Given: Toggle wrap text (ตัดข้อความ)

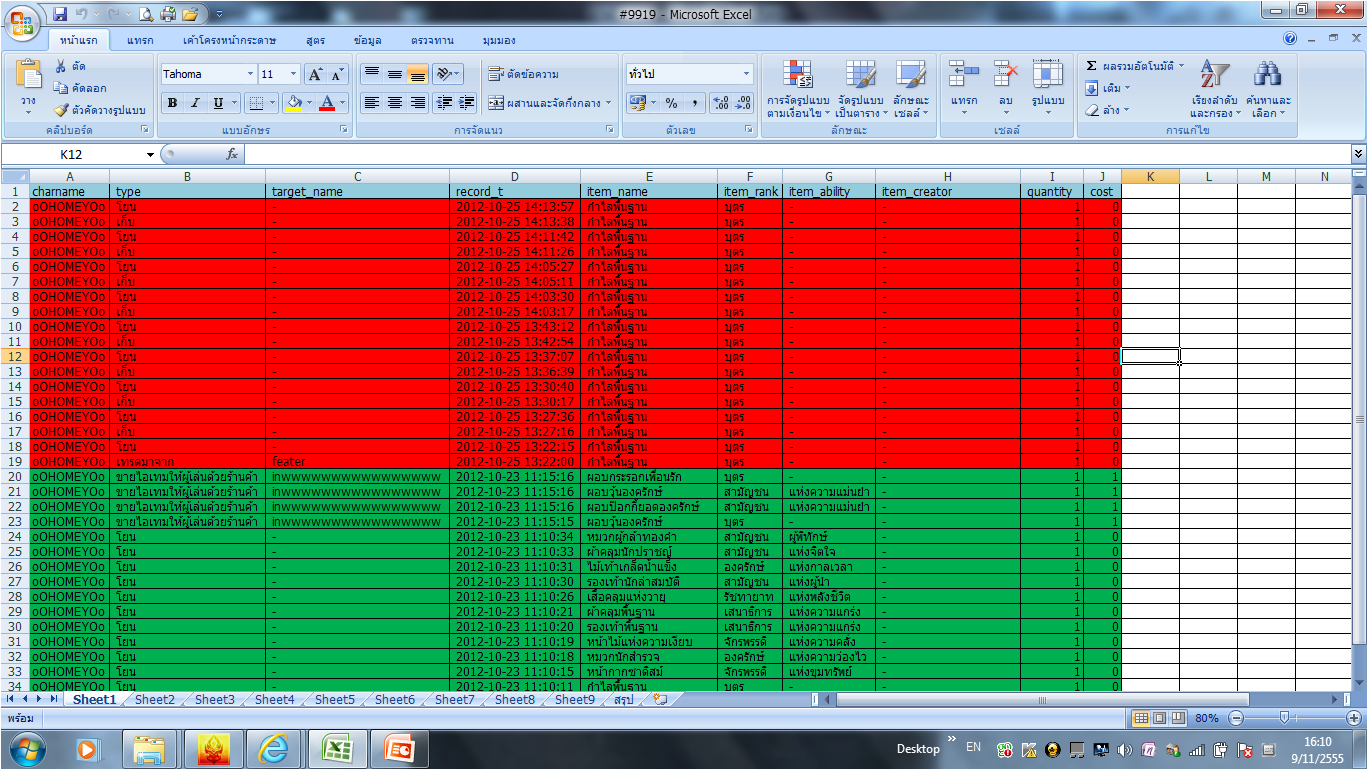Looking at the screenshot, I should pyautogui.click(x=523, y=74).
